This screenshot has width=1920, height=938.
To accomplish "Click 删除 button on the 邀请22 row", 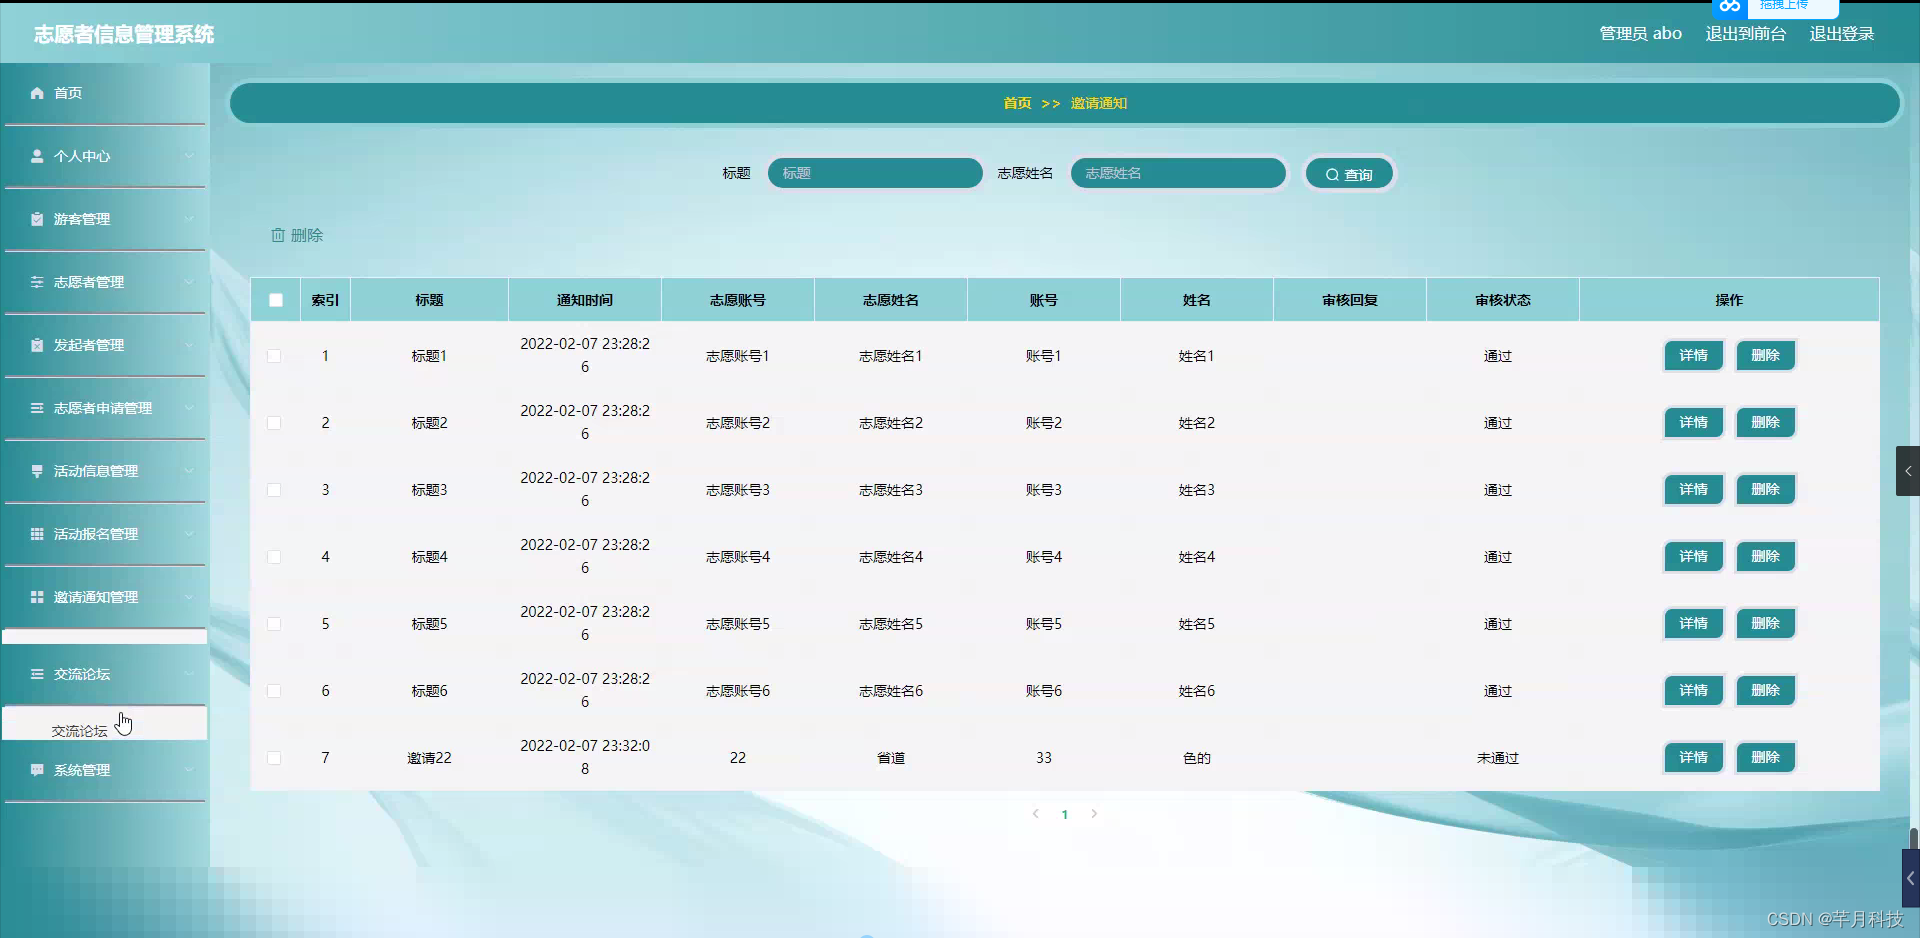I will tap(1765, 757).
